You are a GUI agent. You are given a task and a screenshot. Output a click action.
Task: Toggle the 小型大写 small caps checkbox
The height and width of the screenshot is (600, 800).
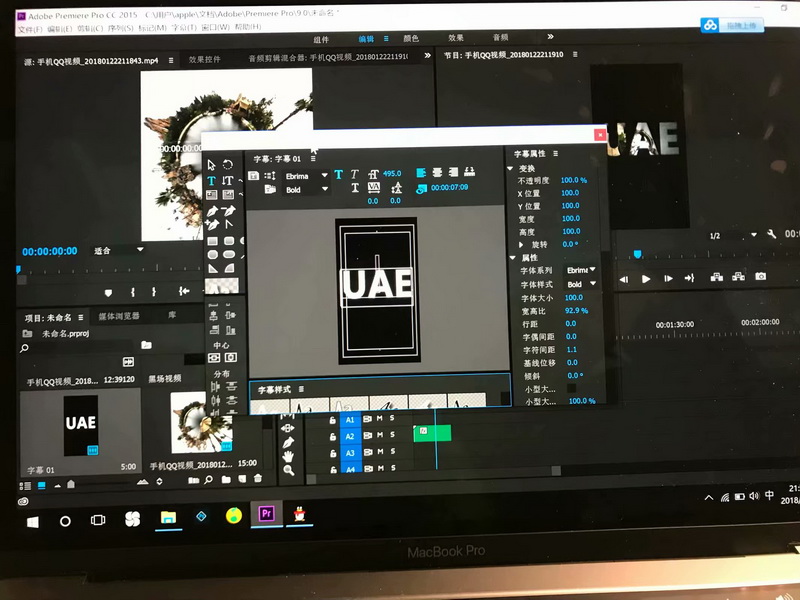click(571, 388)
